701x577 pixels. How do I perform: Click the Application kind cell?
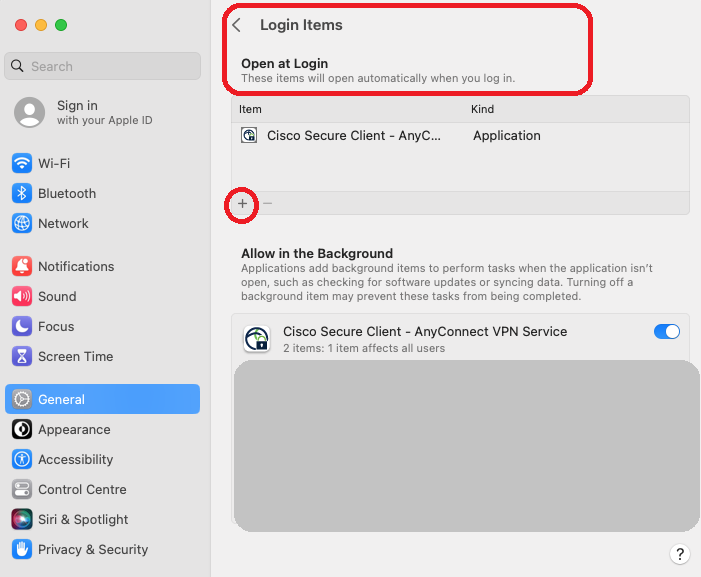coord(507,135)
